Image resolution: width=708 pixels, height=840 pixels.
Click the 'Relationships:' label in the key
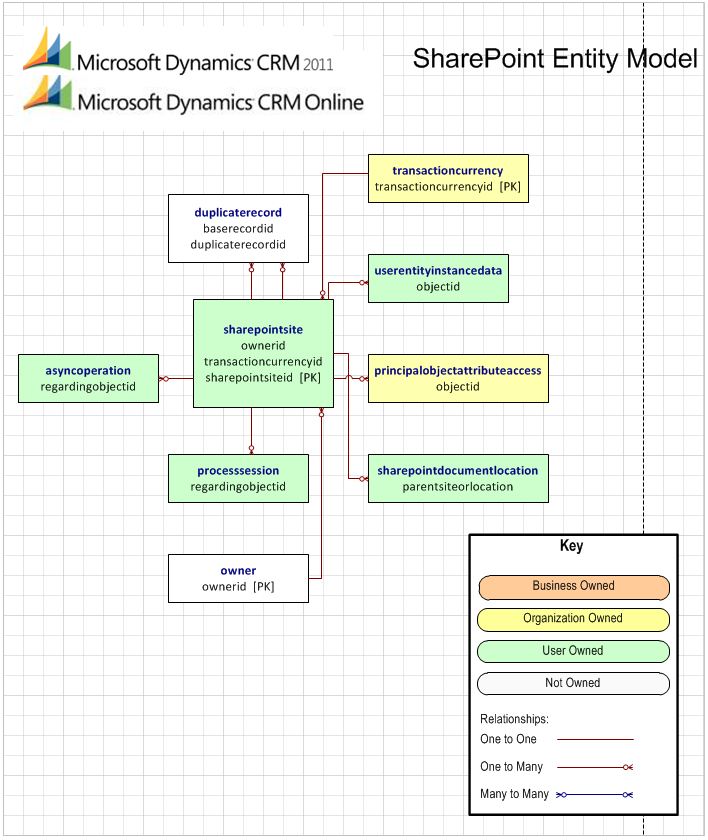point(514,719)
